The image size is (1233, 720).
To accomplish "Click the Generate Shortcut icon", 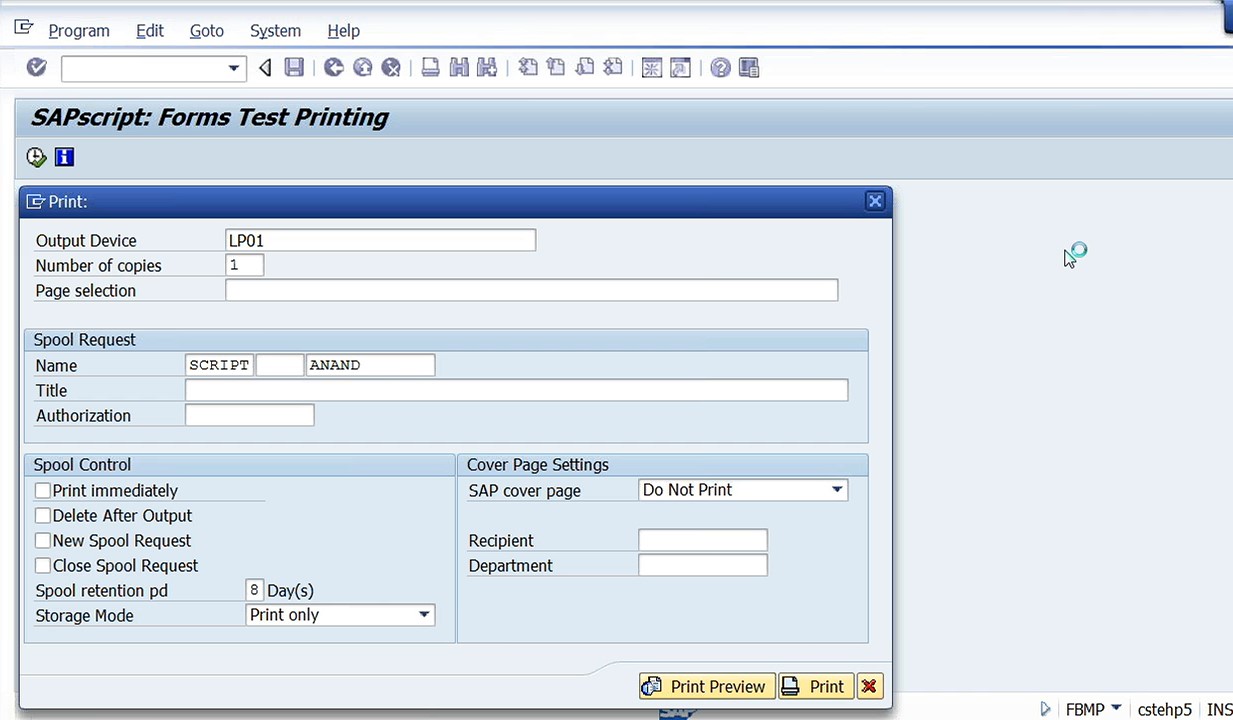I will coord(681,68).
